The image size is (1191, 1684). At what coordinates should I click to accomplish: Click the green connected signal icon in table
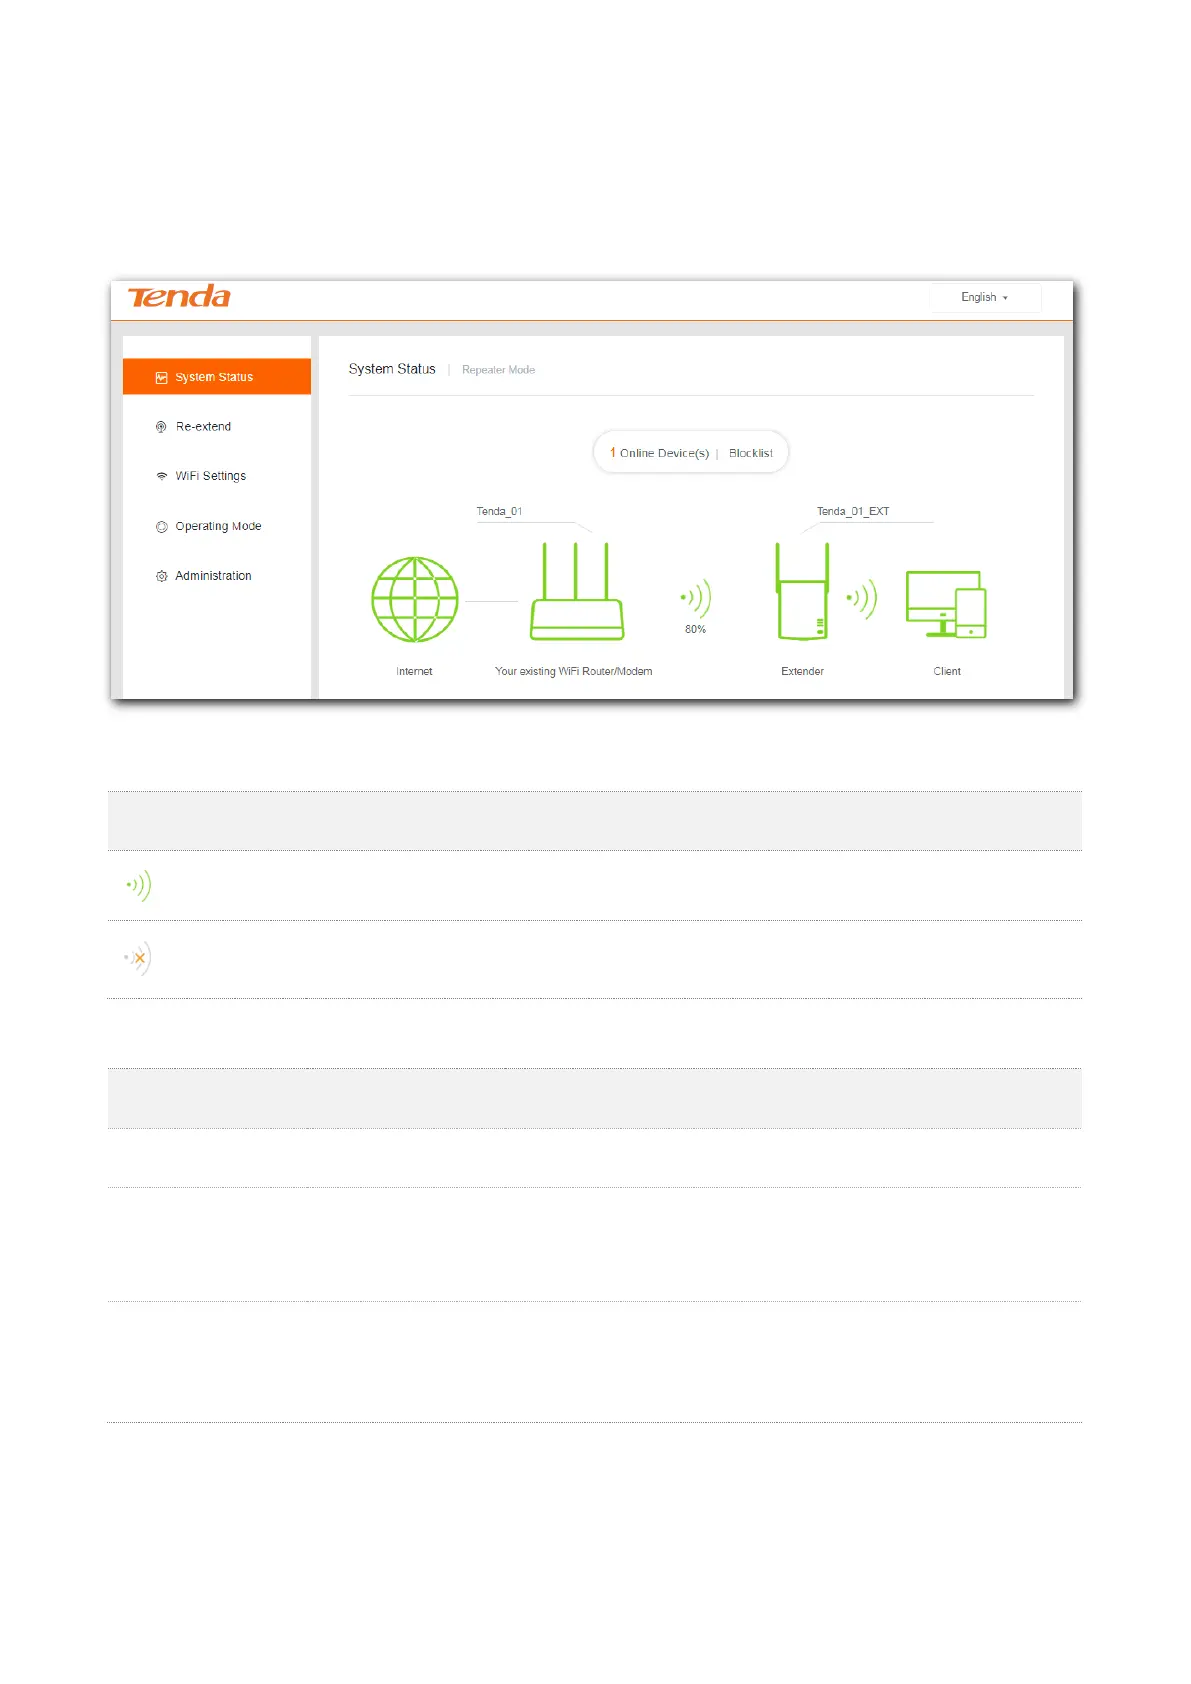click(x=138, y=885)
